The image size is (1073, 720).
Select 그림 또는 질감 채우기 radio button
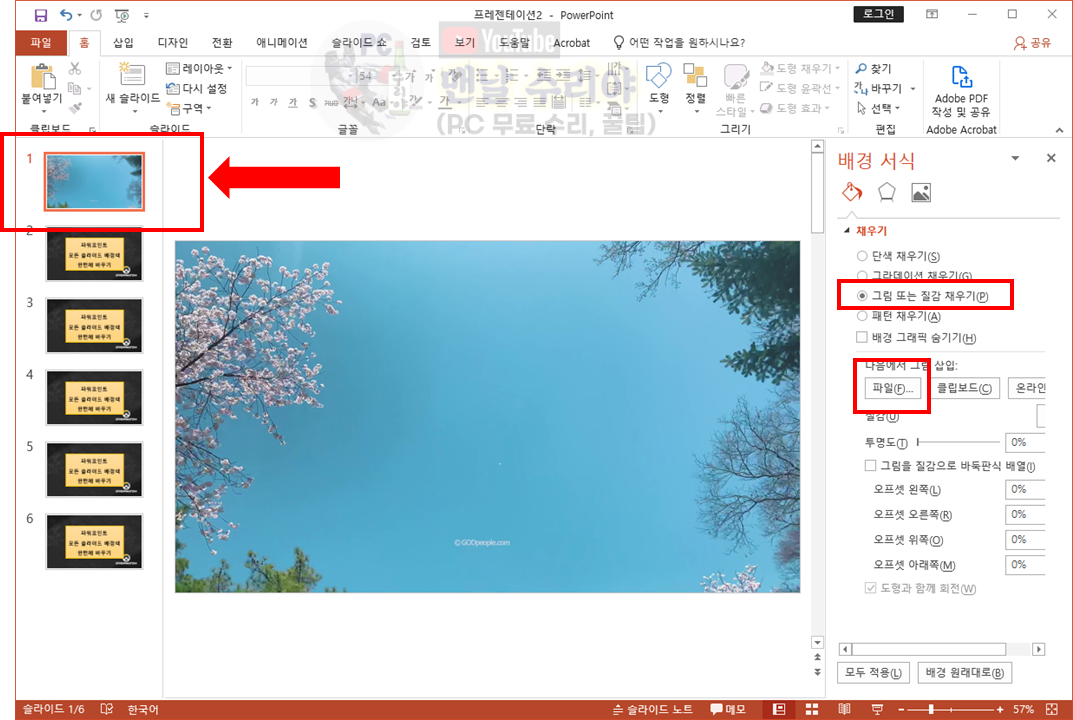(862, 296)
